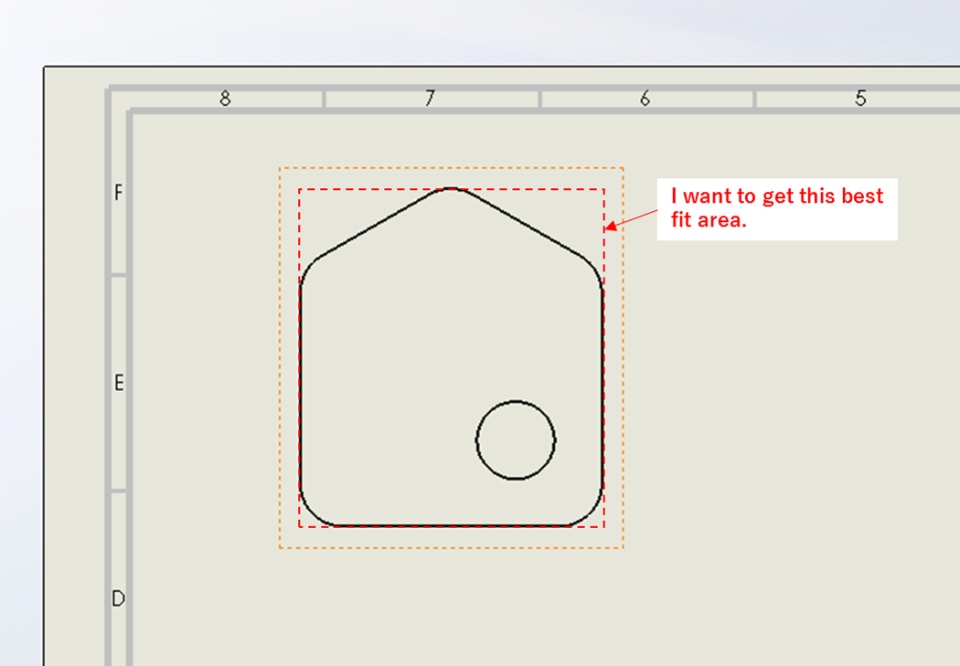
Task: Click zone label 5 on the sheet border
Action: (x=861, y=98)
